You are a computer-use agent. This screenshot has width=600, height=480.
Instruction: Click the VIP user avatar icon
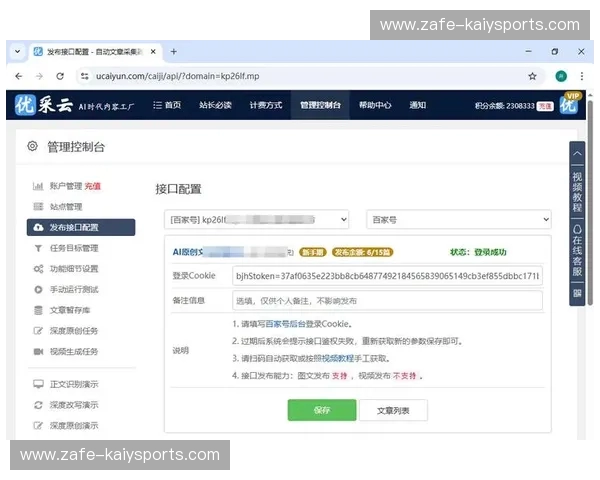click(569, 104)
